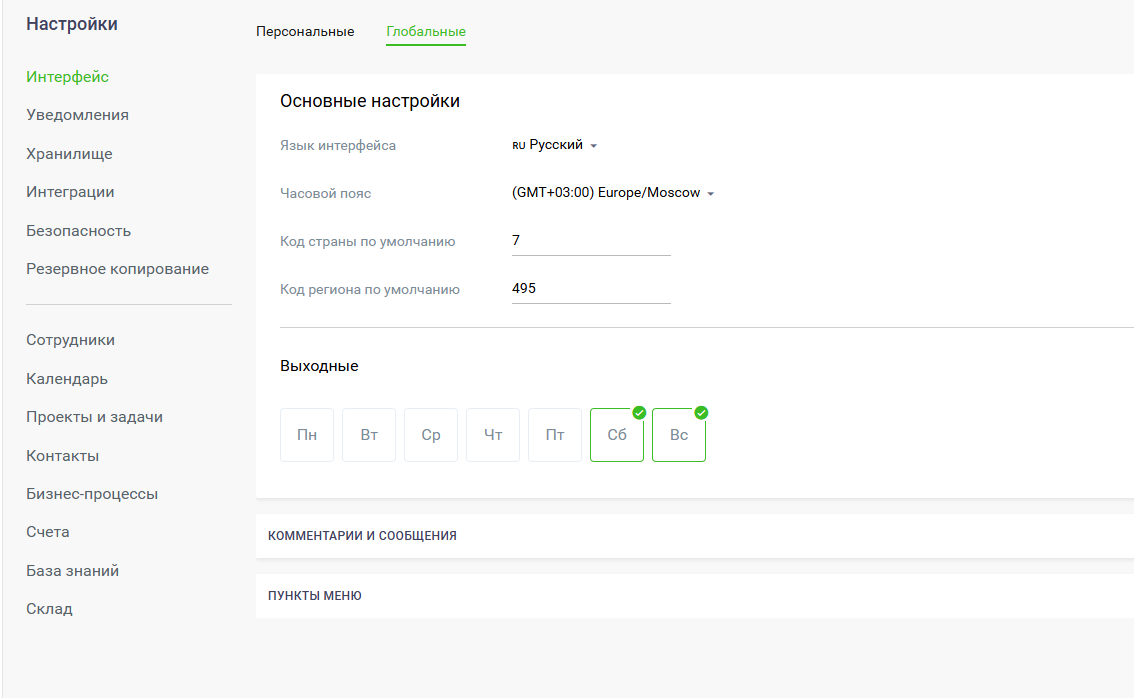Open the interface language dropdown (Русский)

coord(555,145)
